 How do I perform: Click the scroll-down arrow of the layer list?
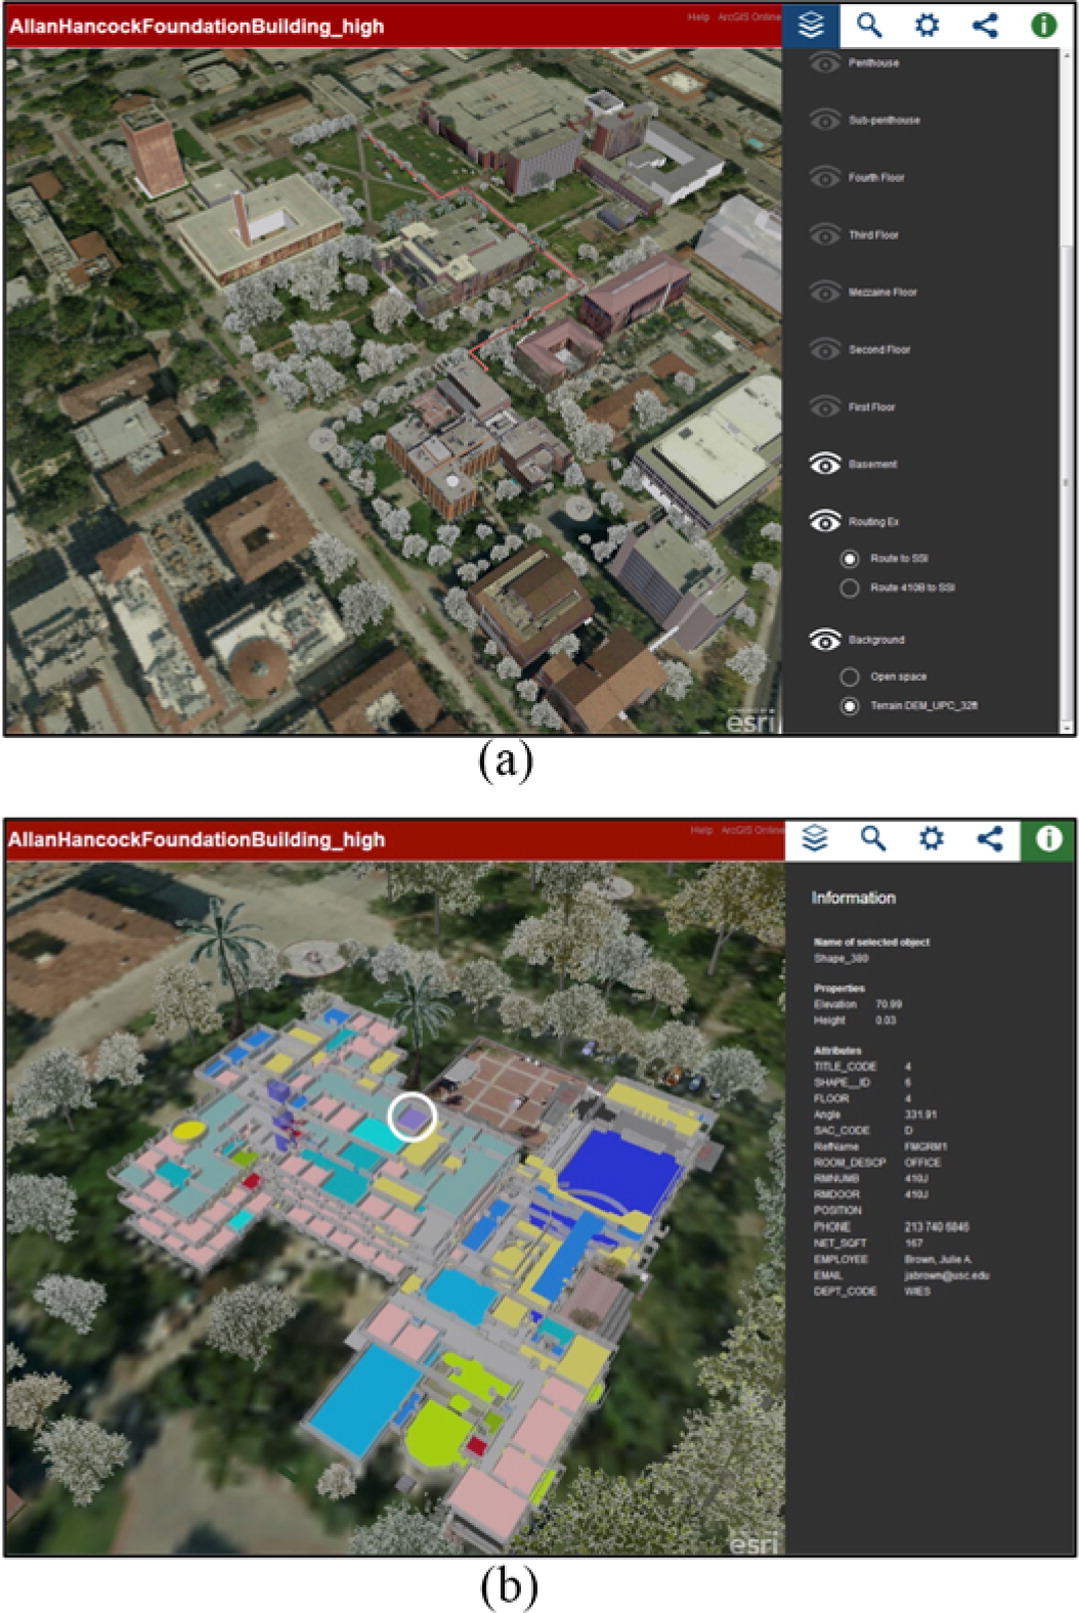tap(1066, 727)
